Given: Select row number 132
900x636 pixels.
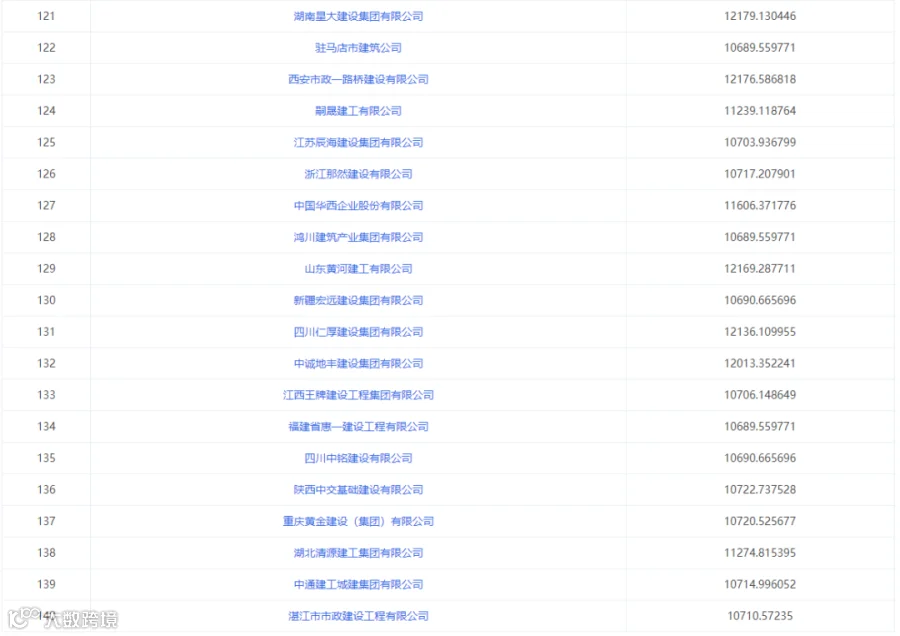Looking at the screenshot, I should tap(46, 363).
